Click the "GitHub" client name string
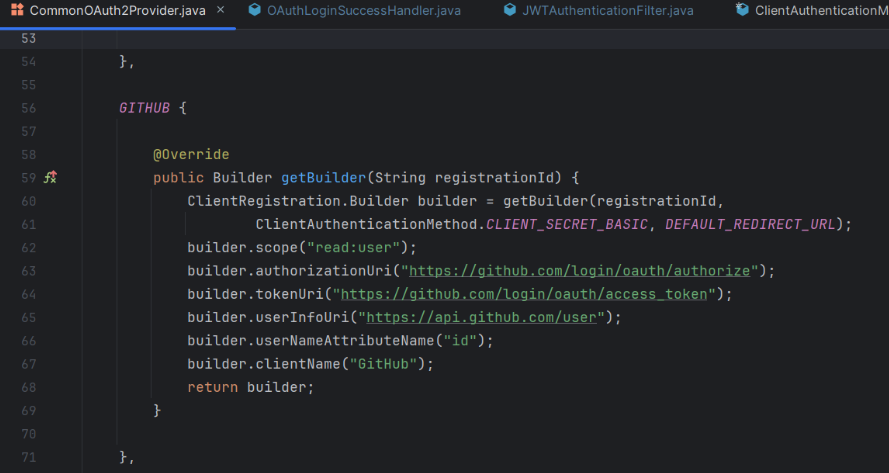 [384, 364]
